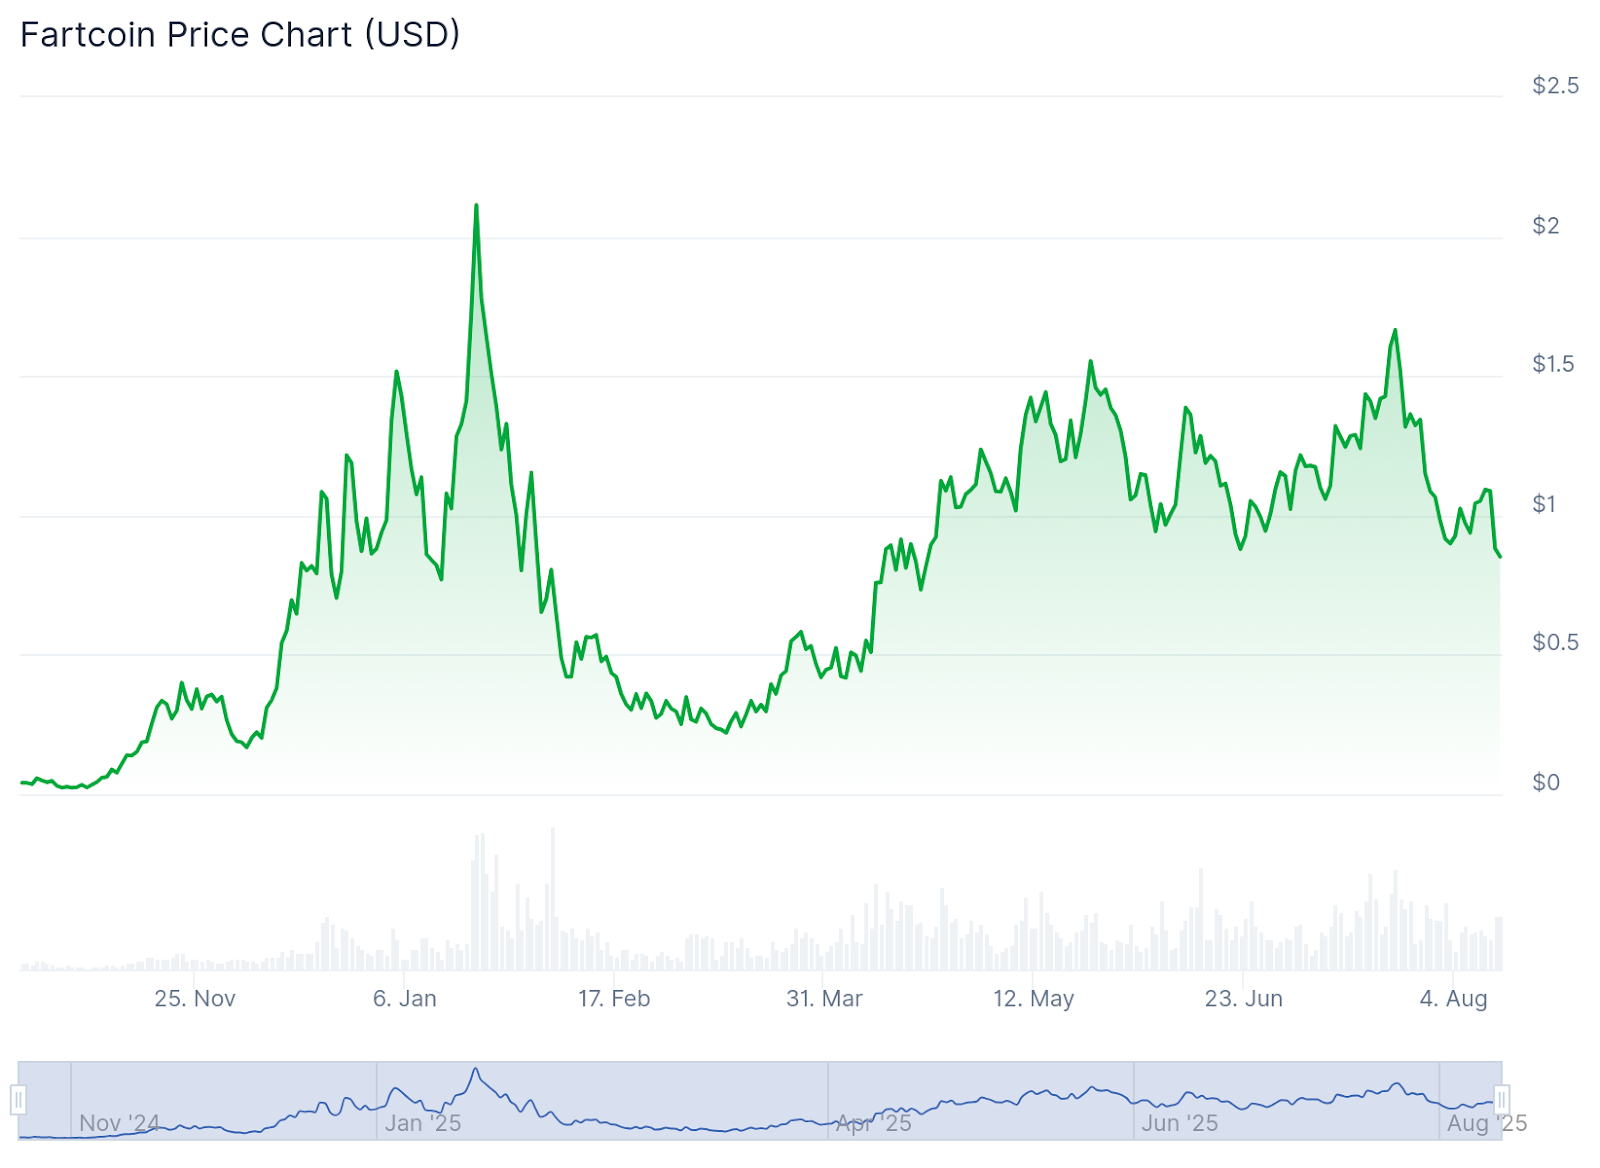Click the 31. Mar axis label

tap(824, 998)
